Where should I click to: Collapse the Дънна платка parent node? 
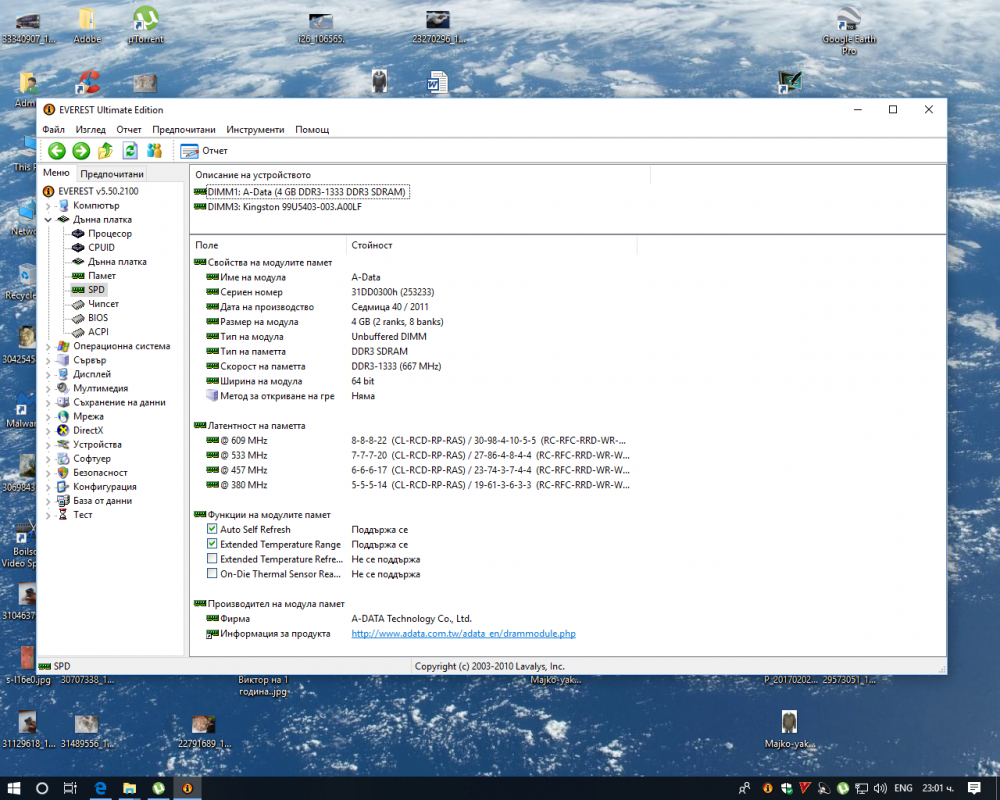point(48,220)
